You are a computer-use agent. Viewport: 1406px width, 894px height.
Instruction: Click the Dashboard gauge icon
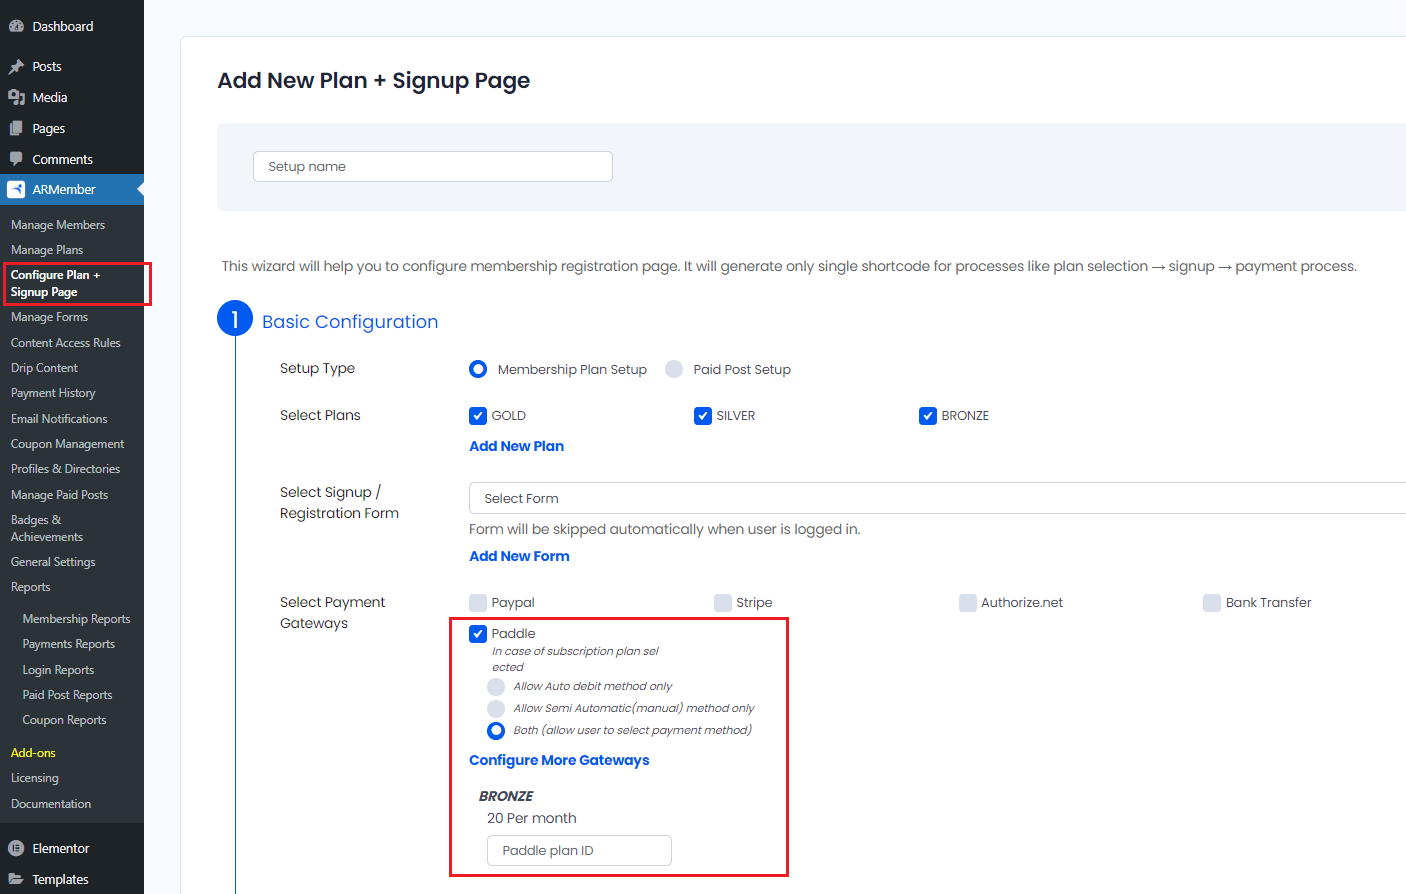pyautogui.click(x=16, y=26)
